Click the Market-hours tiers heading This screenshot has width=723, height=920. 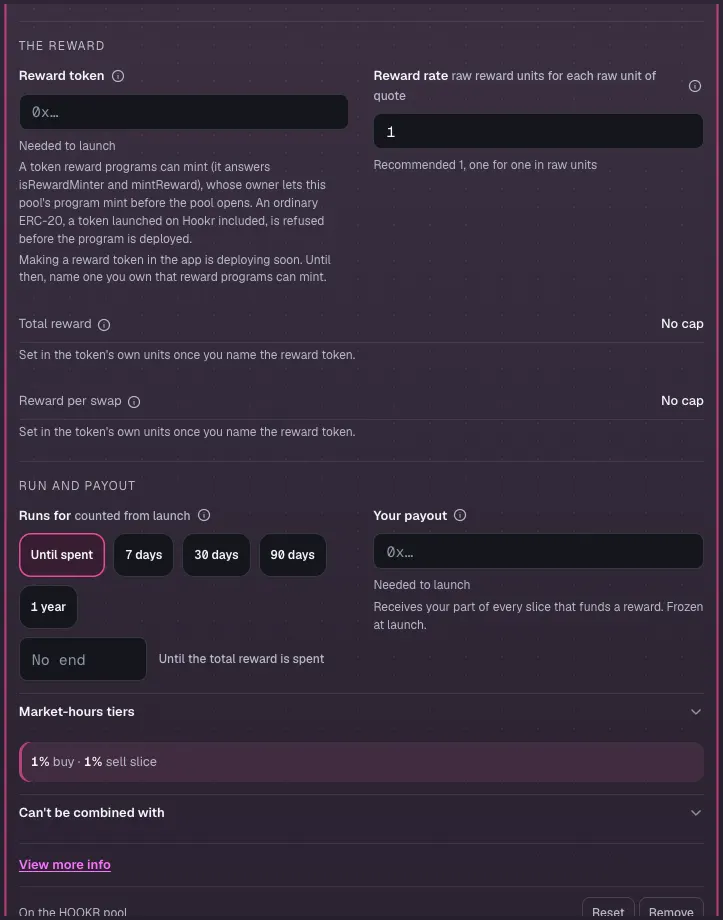[x=77, y=712]
